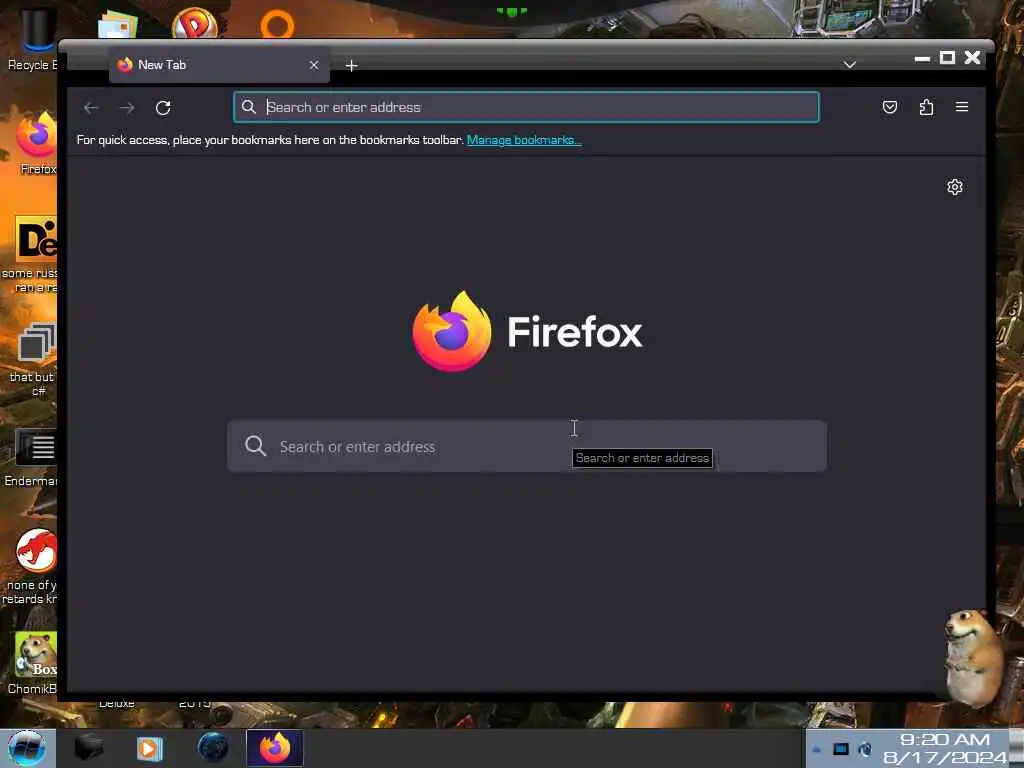Open the Windows Start orb
This screenshot has width=1024, height=768.
26,748
